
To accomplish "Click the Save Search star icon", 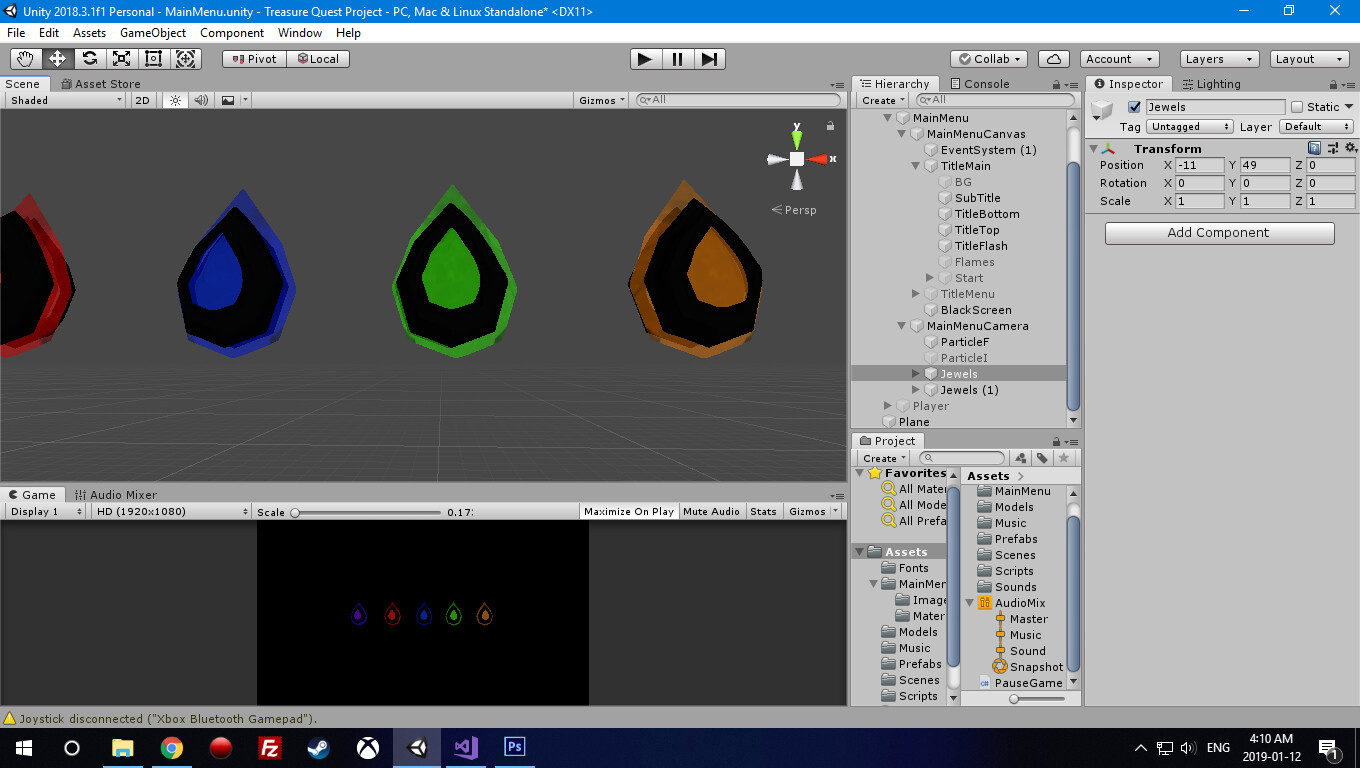I will (x=1064, y=458).
